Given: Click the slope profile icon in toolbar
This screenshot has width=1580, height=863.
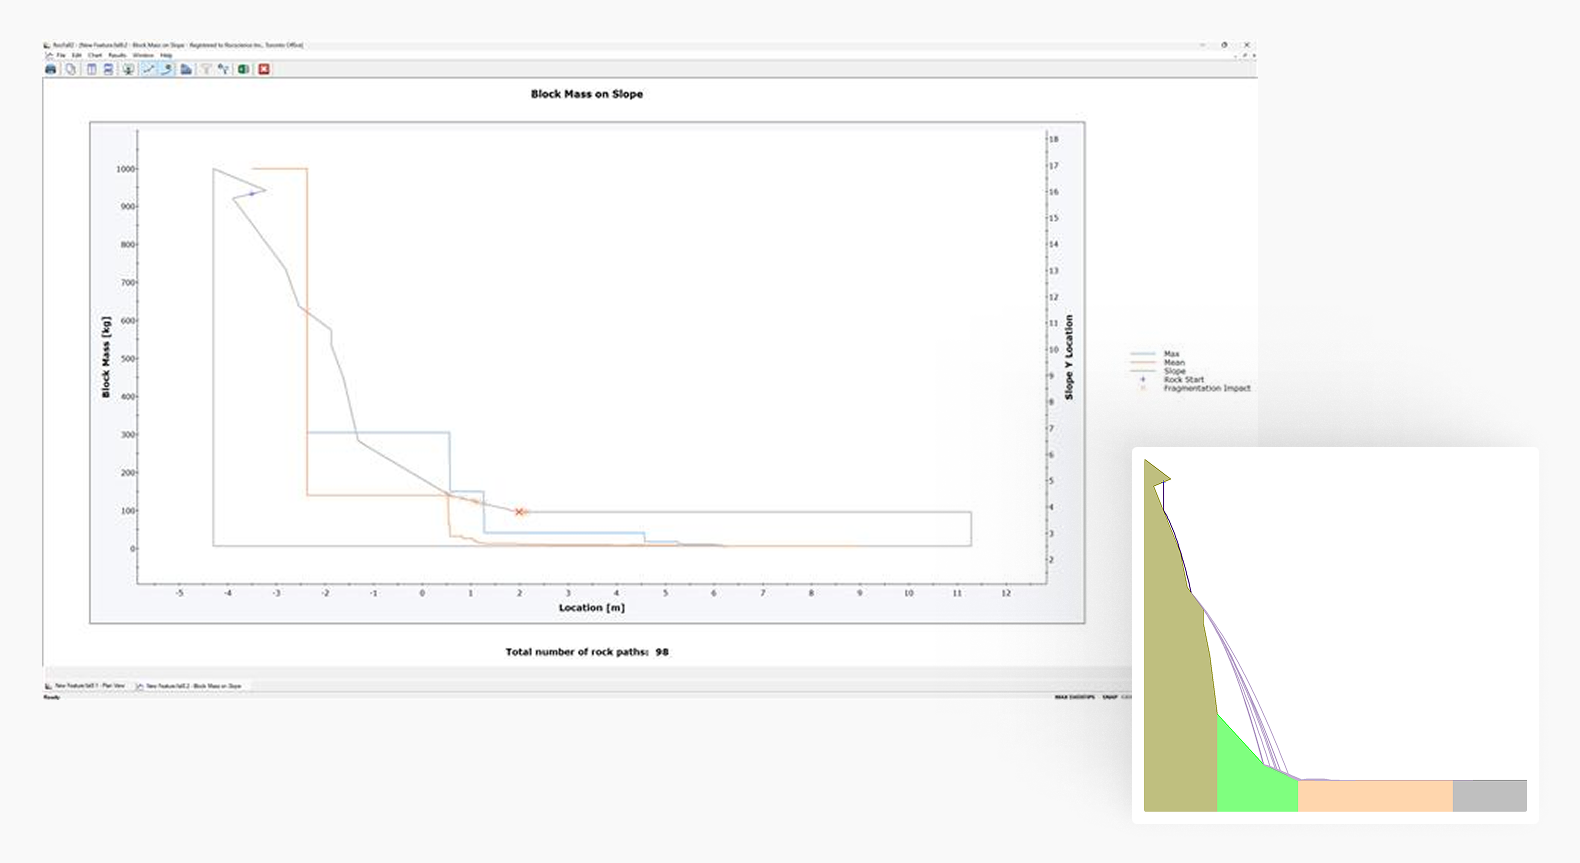Looking at the screenshot, I should 186,69.
